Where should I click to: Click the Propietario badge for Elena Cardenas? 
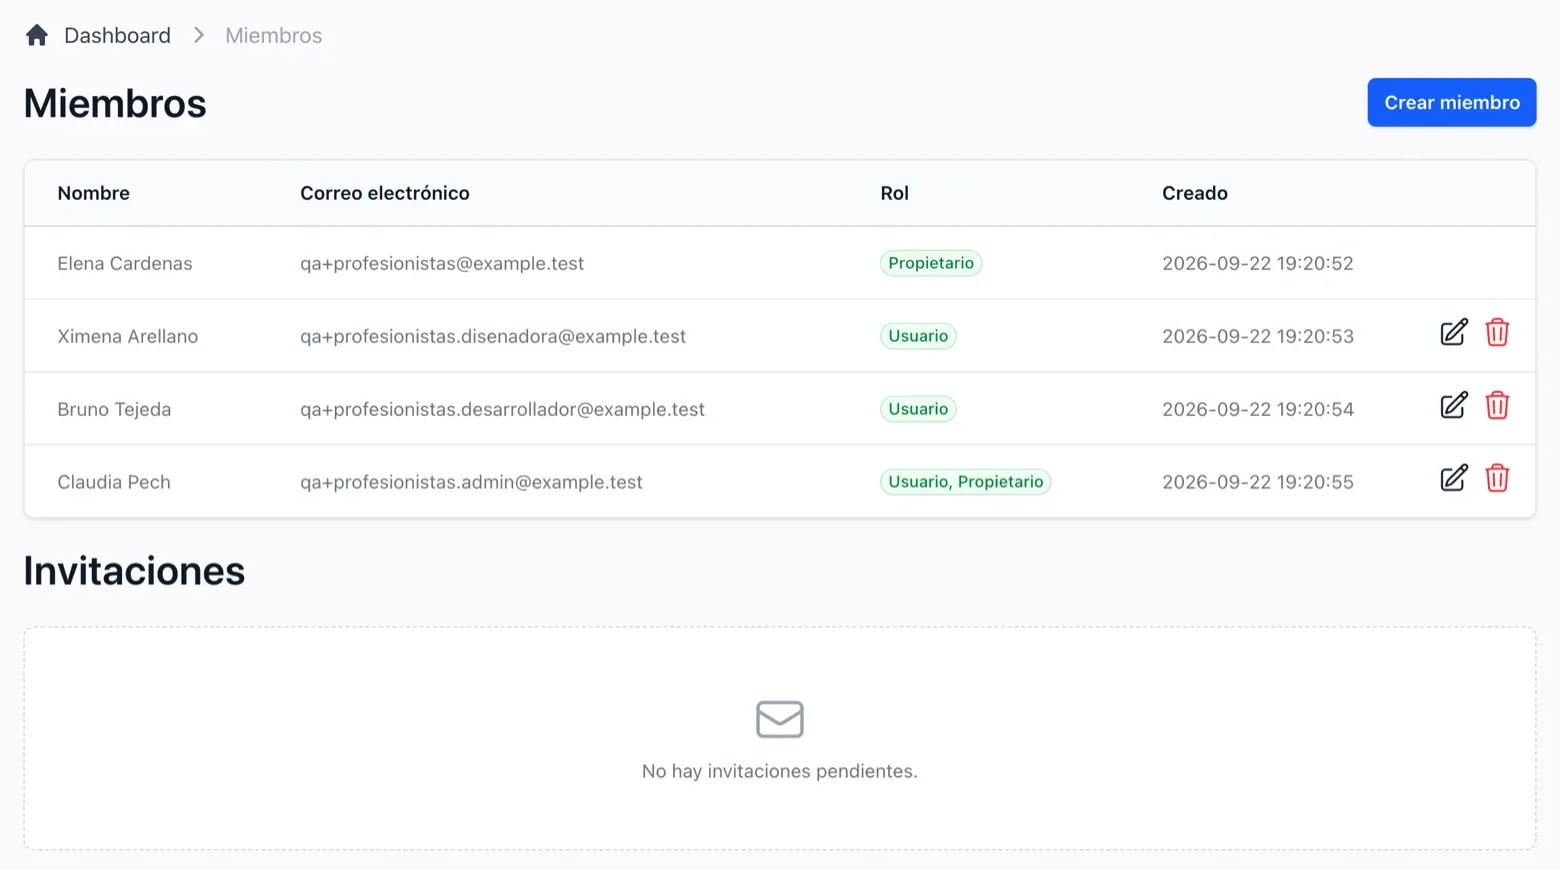coord(931,263)
